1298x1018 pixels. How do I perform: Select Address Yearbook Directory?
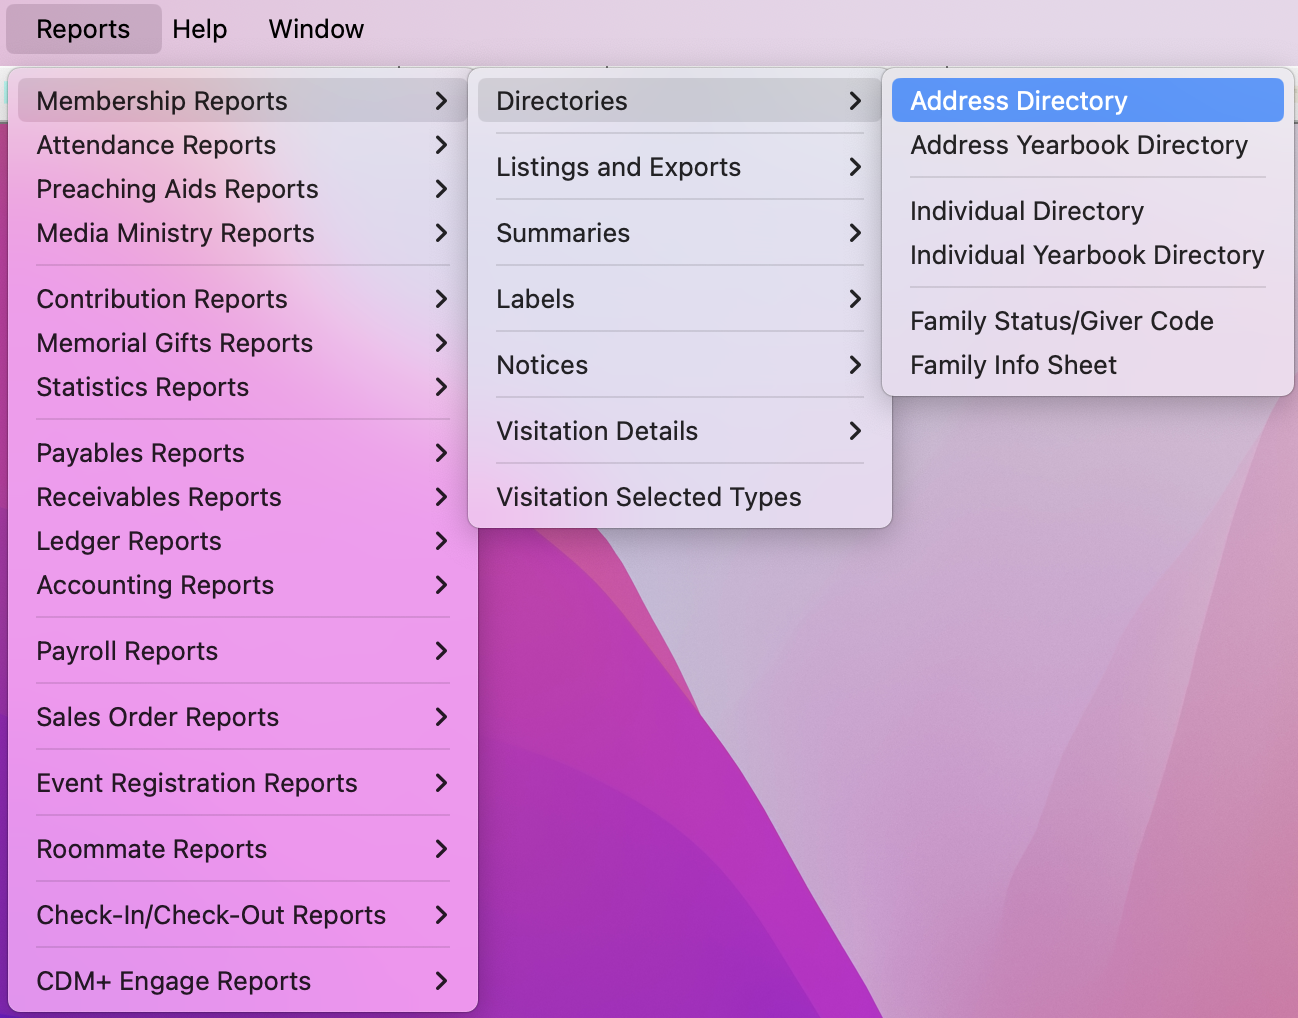coord(1078,145)
